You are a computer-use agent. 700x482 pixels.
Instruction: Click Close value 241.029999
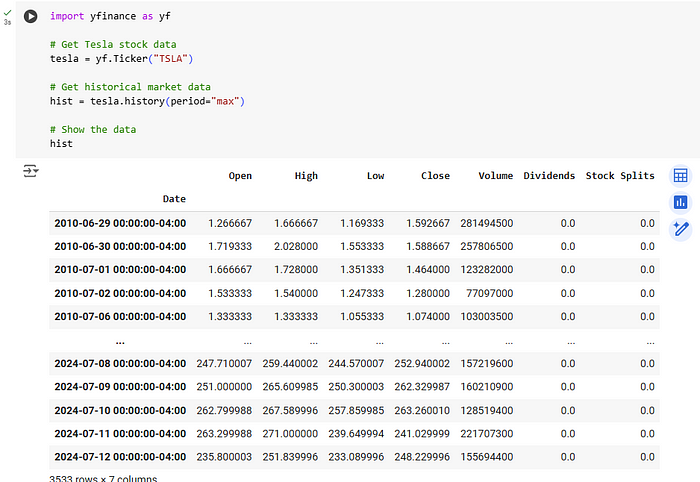(422, 434)
